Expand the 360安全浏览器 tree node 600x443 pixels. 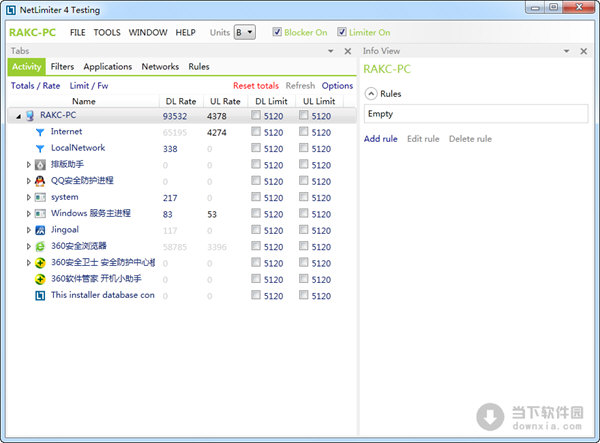click(x=28, y=246)
